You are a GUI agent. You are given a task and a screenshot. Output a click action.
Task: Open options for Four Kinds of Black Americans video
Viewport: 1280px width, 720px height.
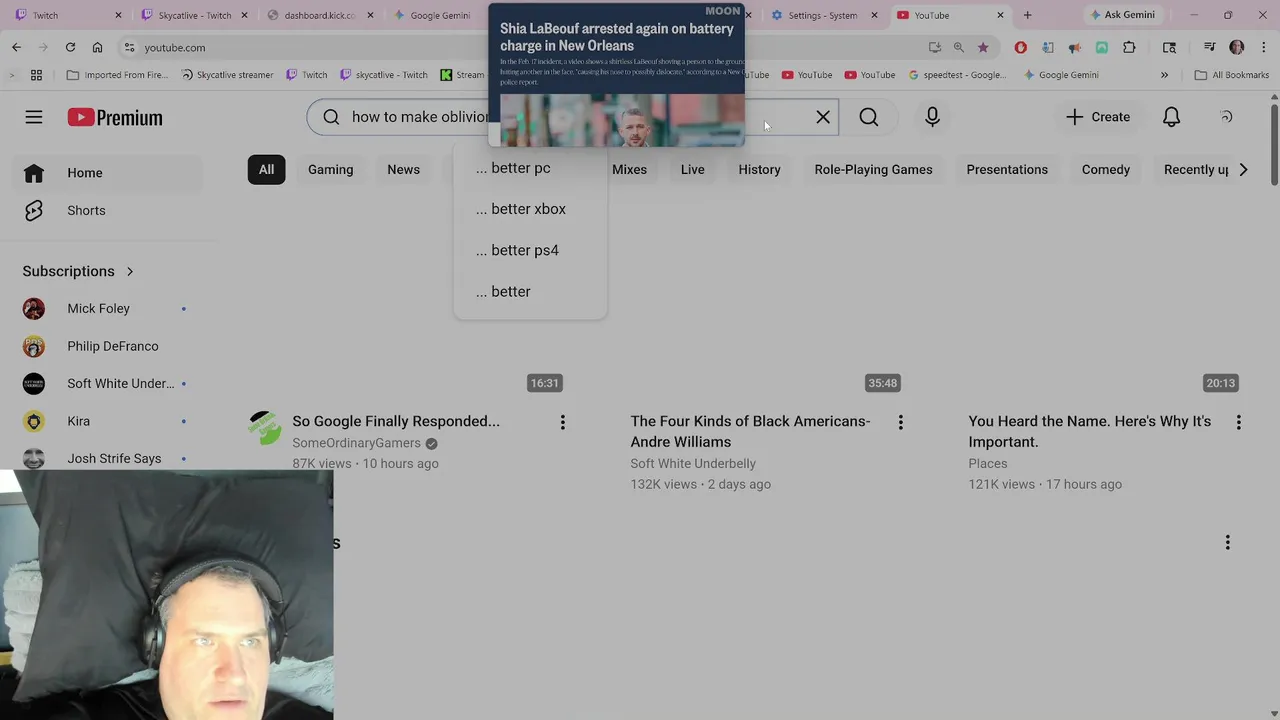pyautogui.click(x=900, y=423)
